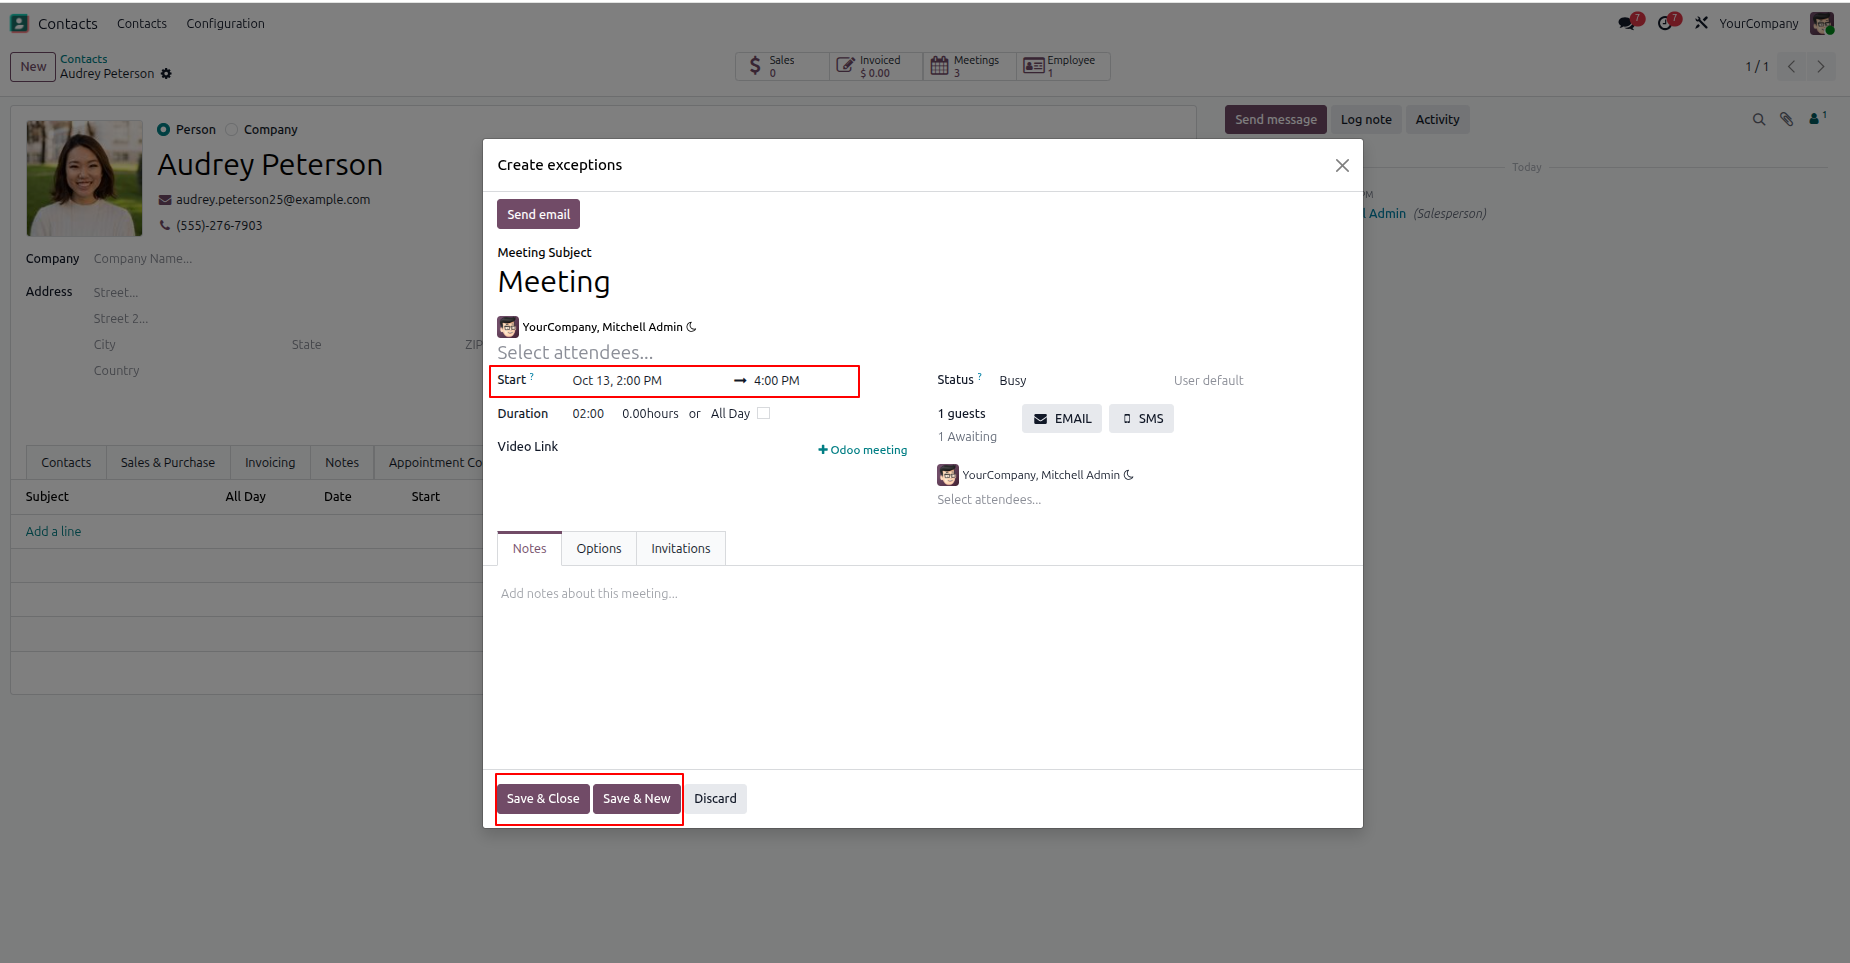
Task: Click the SMS guests button
Action: coord(1141,419)
